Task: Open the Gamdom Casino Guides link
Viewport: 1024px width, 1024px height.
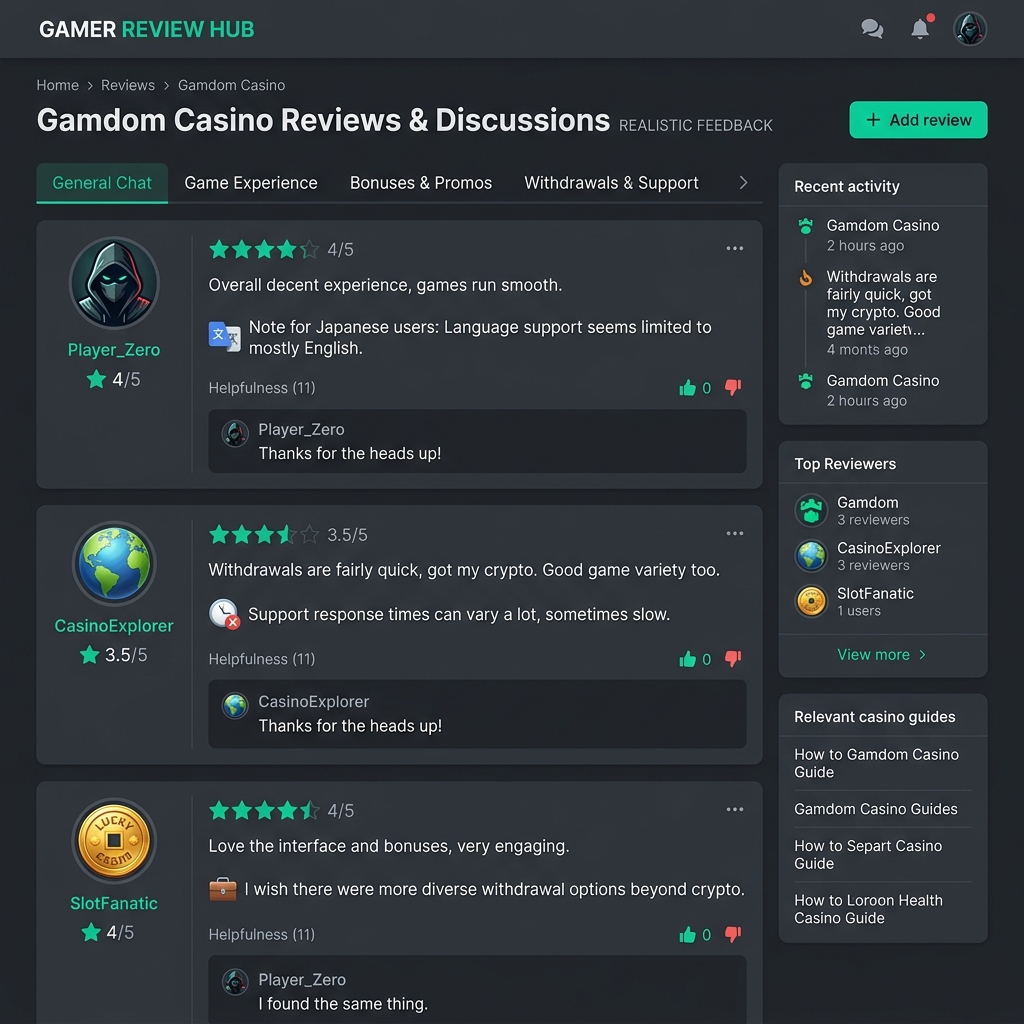Action: [876, 809]
